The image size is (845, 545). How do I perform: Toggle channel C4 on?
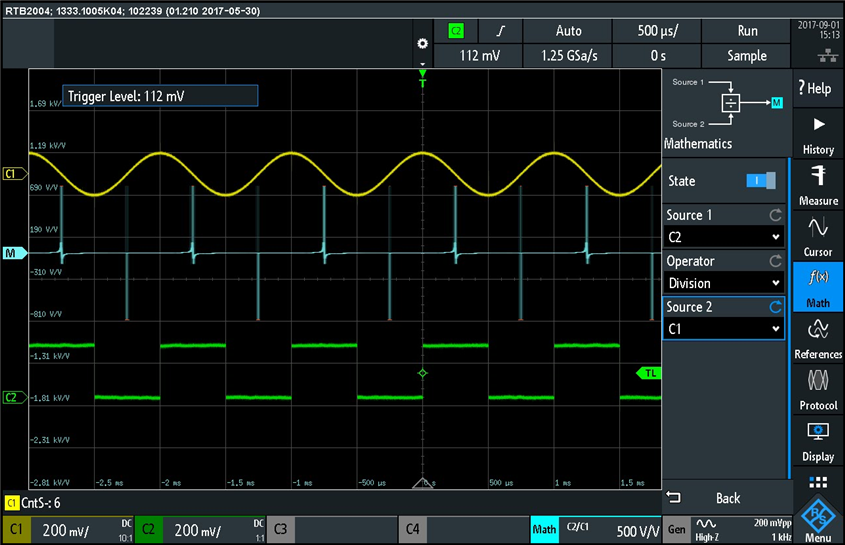(463, 530)
